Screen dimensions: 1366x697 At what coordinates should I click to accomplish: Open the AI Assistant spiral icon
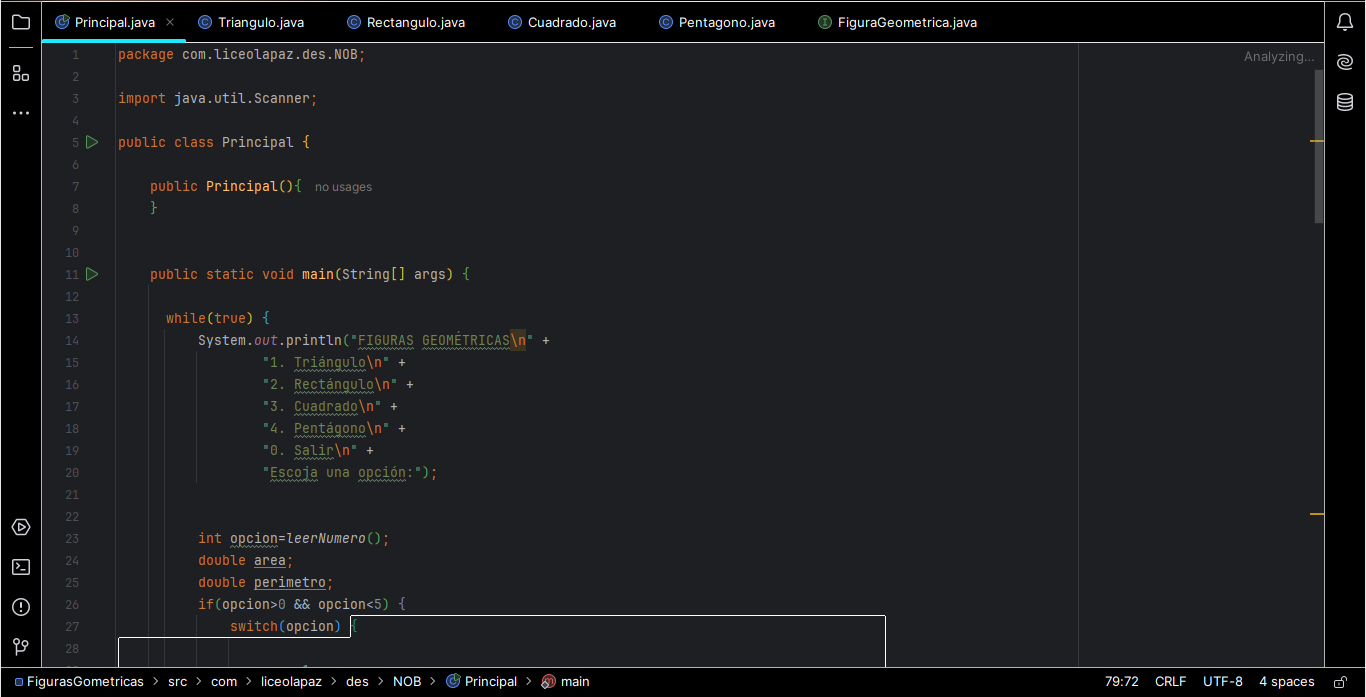point(1345,62)
